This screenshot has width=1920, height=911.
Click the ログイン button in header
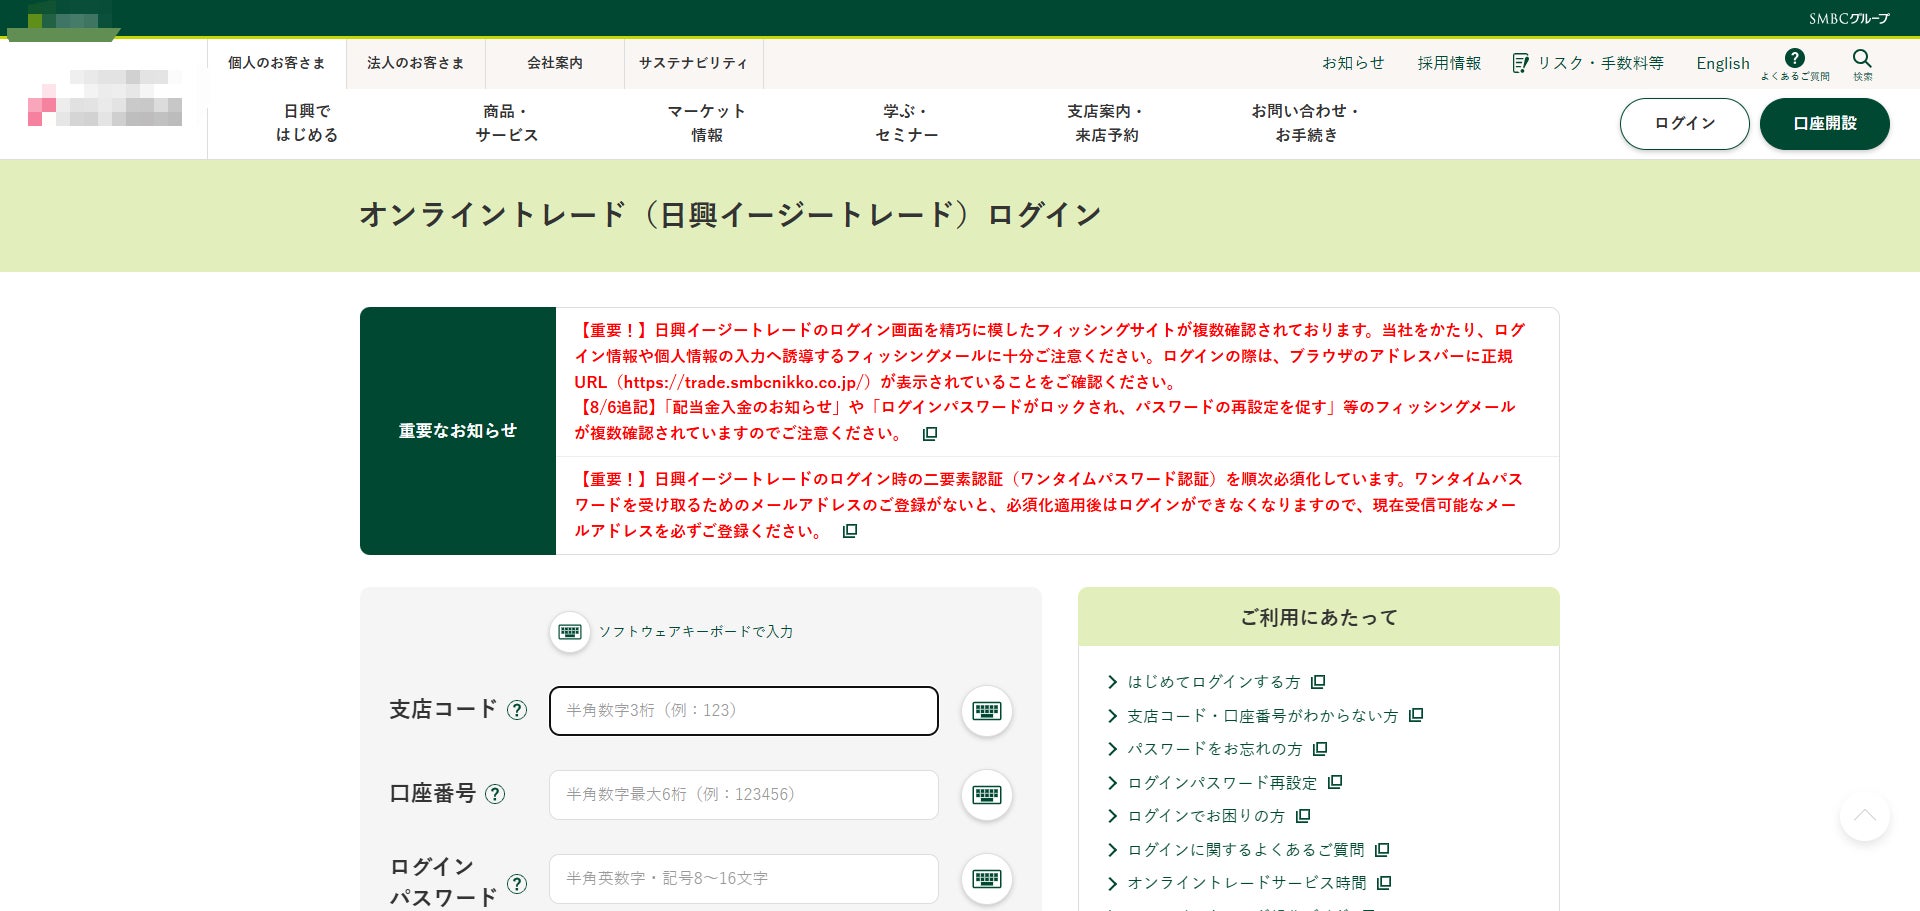click(1685, 124)
